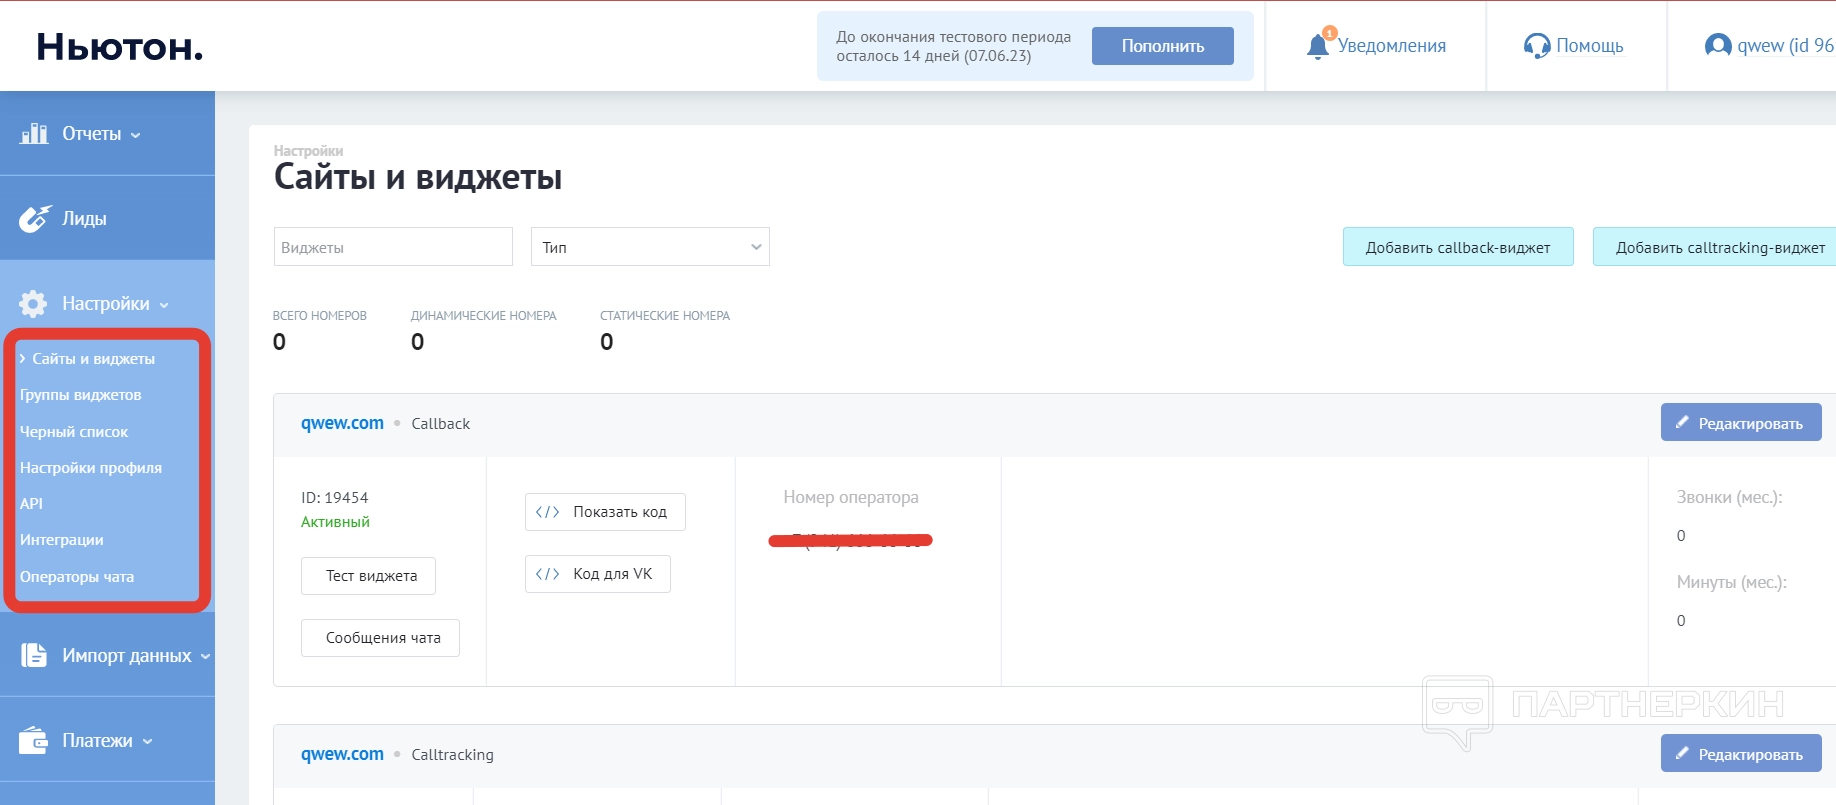Click the Звонки (мес.) label

pos(1730,497)
